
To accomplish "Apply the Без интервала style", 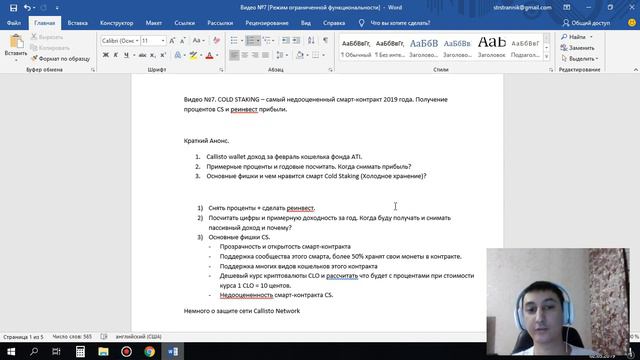I will click(389, 47).
